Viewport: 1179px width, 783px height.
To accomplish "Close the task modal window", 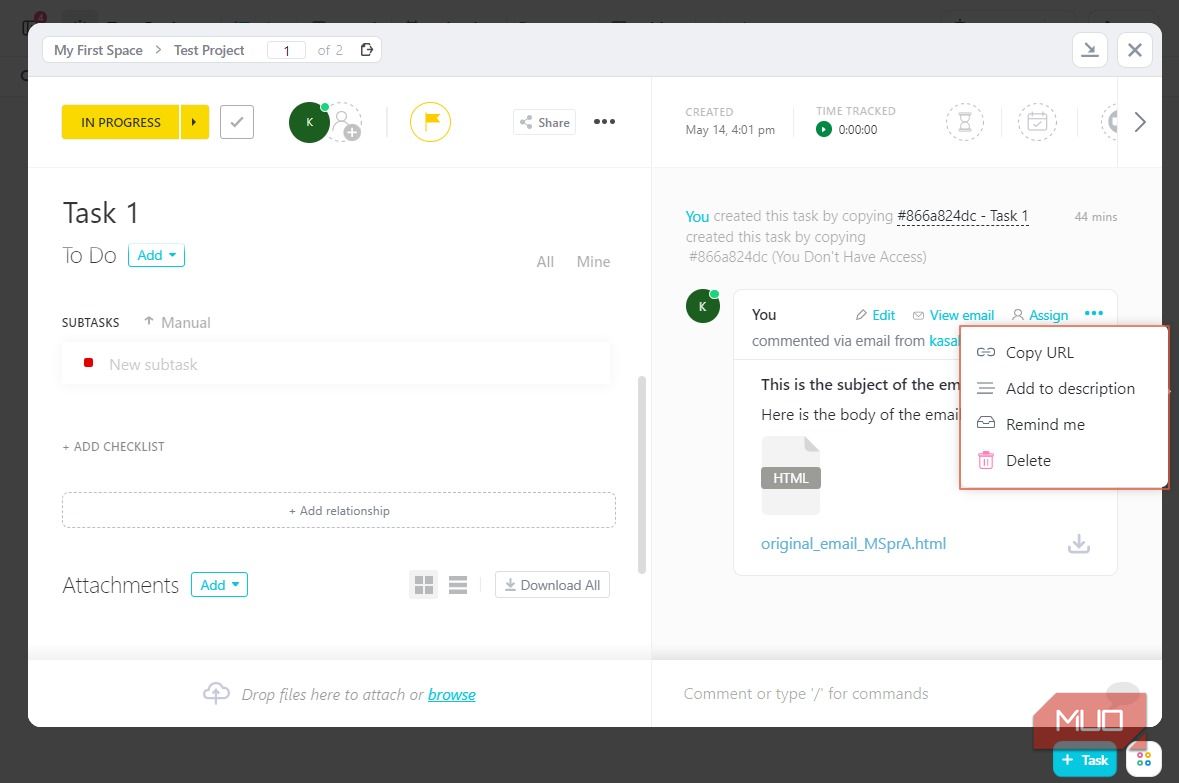I will coord(1135,50).
